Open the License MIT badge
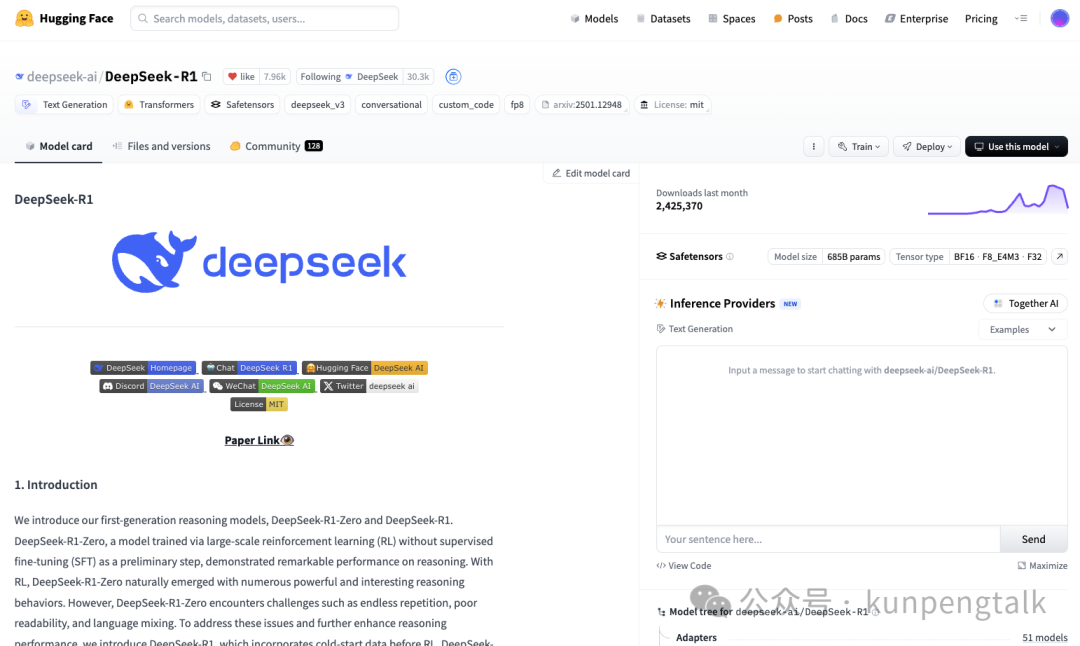Viewport: 1080px width, 646px height. (259, 404)
